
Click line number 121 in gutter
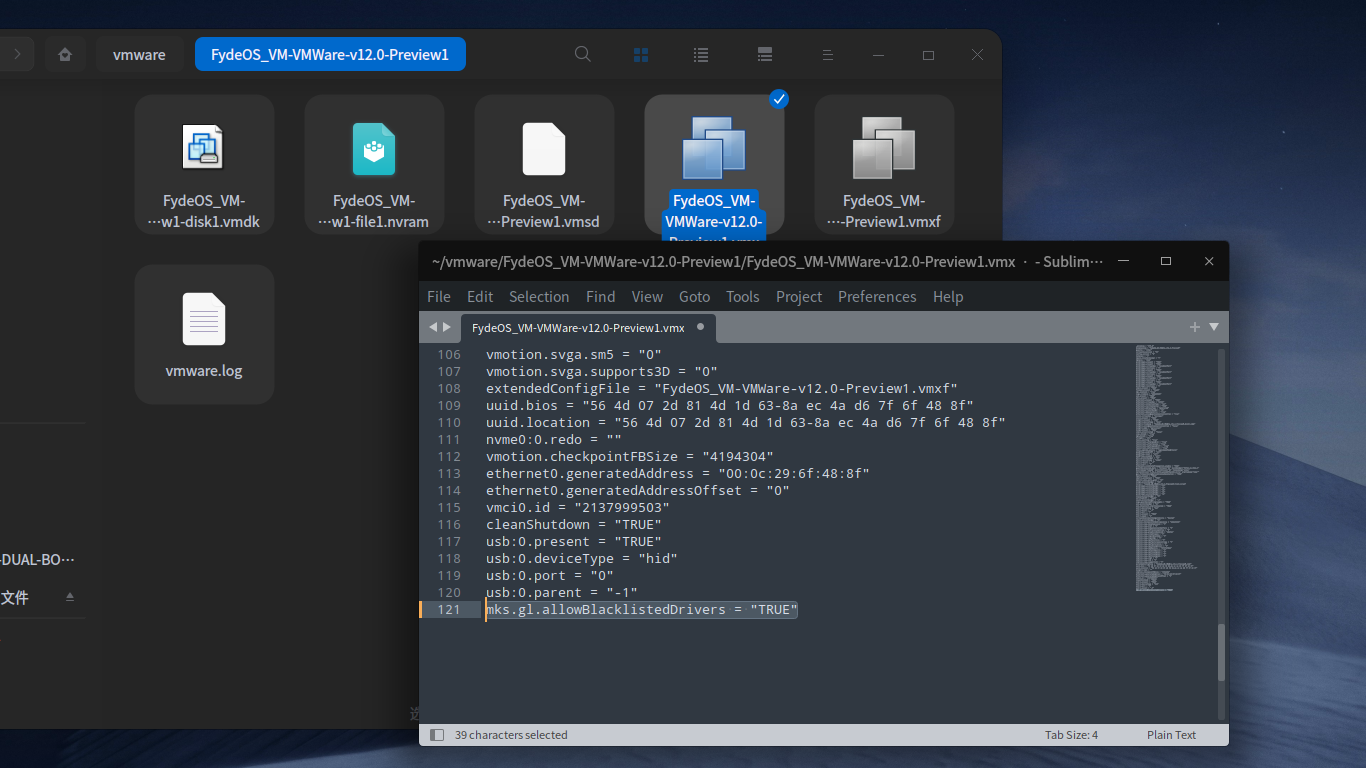[x=448, y=610]
